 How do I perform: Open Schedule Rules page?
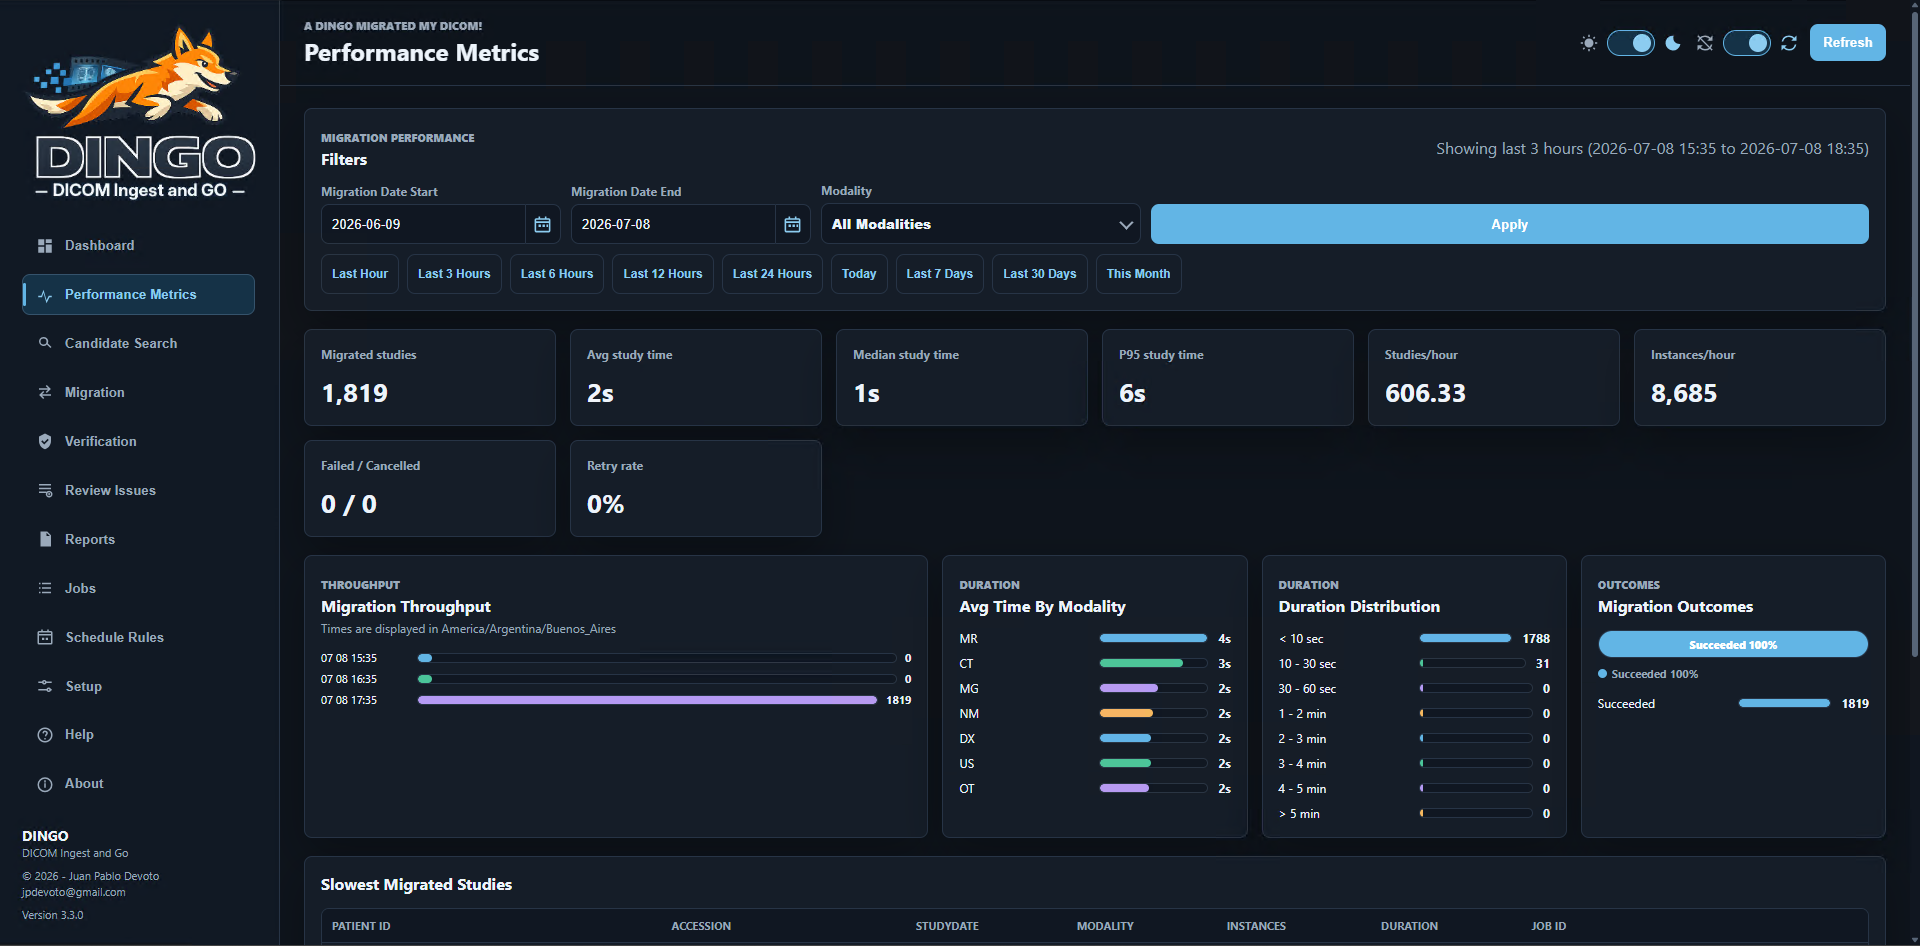point(138,637)
